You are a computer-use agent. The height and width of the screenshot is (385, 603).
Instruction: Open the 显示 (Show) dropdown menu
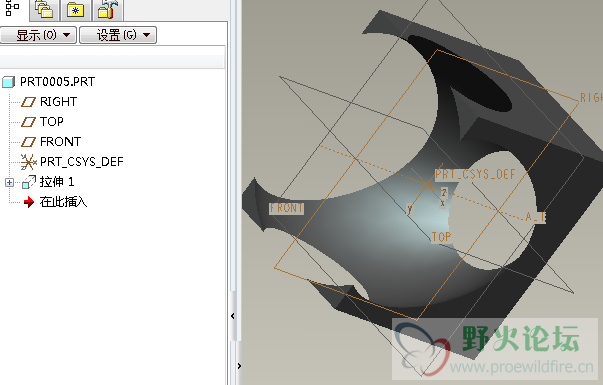point(38,35)
